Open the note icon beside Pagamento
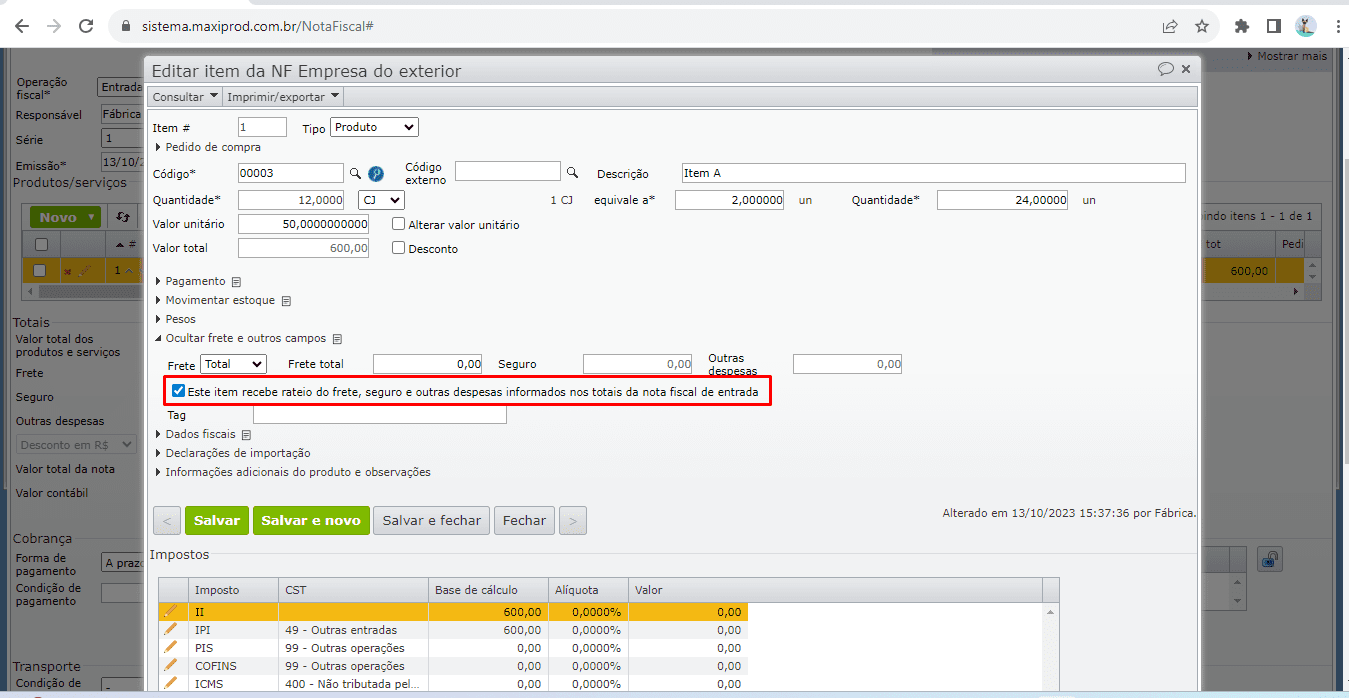Image resolution: width=1349 pixels, height=698 pixels. (x=236, y=282)
